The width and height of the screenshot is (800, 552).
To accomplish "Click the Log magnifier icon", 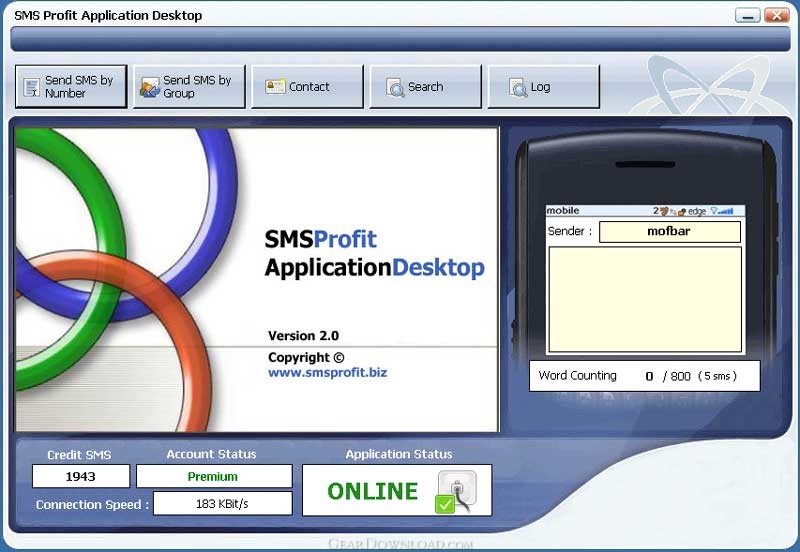I will click(518, 88).
